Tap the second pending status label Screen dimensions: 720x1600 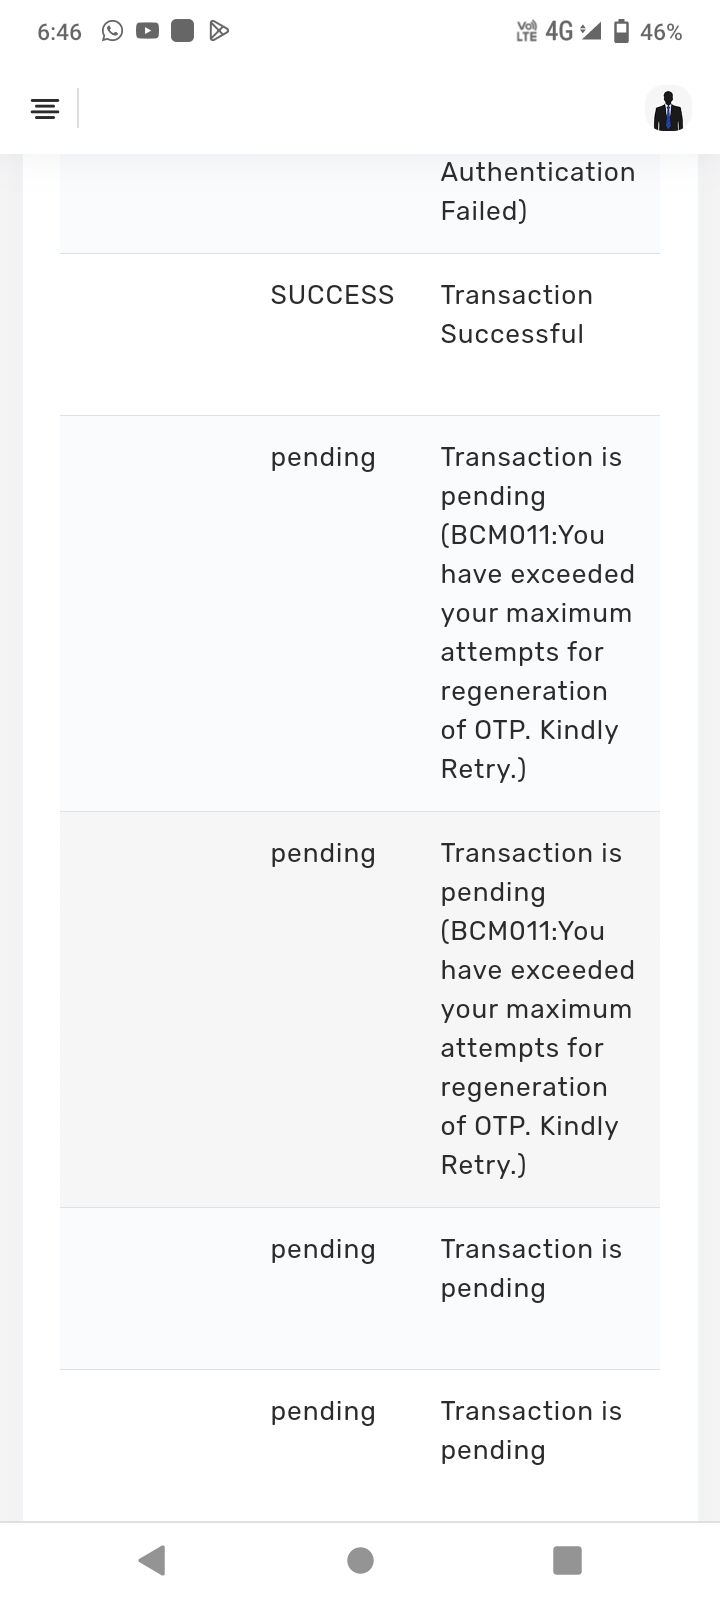click(x=323, y=853)
